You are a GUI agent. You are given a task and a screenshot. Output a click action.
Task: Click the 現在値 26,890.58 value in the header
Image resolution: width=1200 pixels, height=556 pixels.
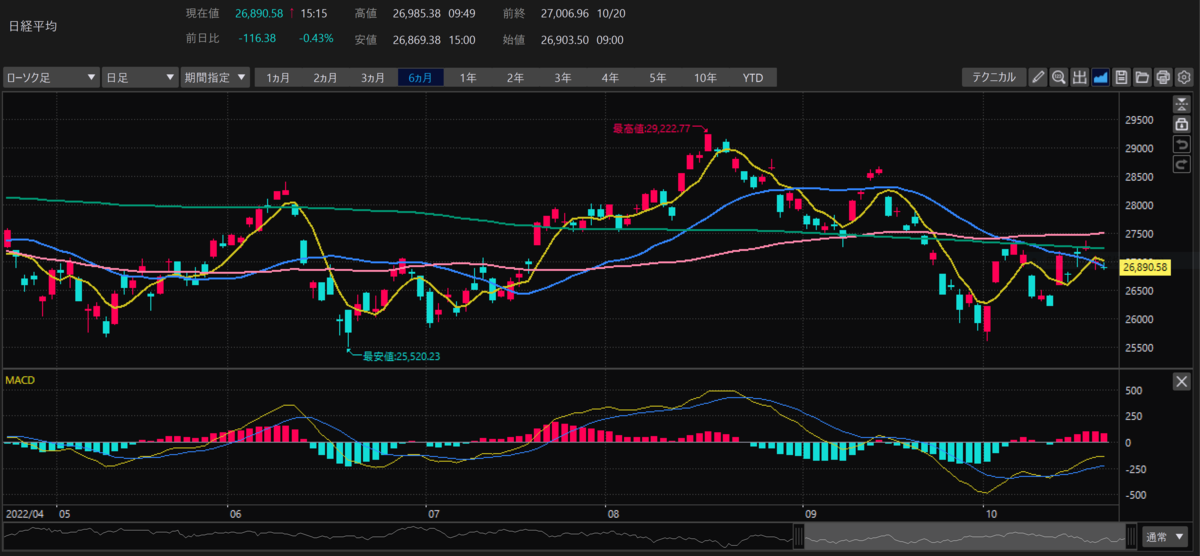259,14
